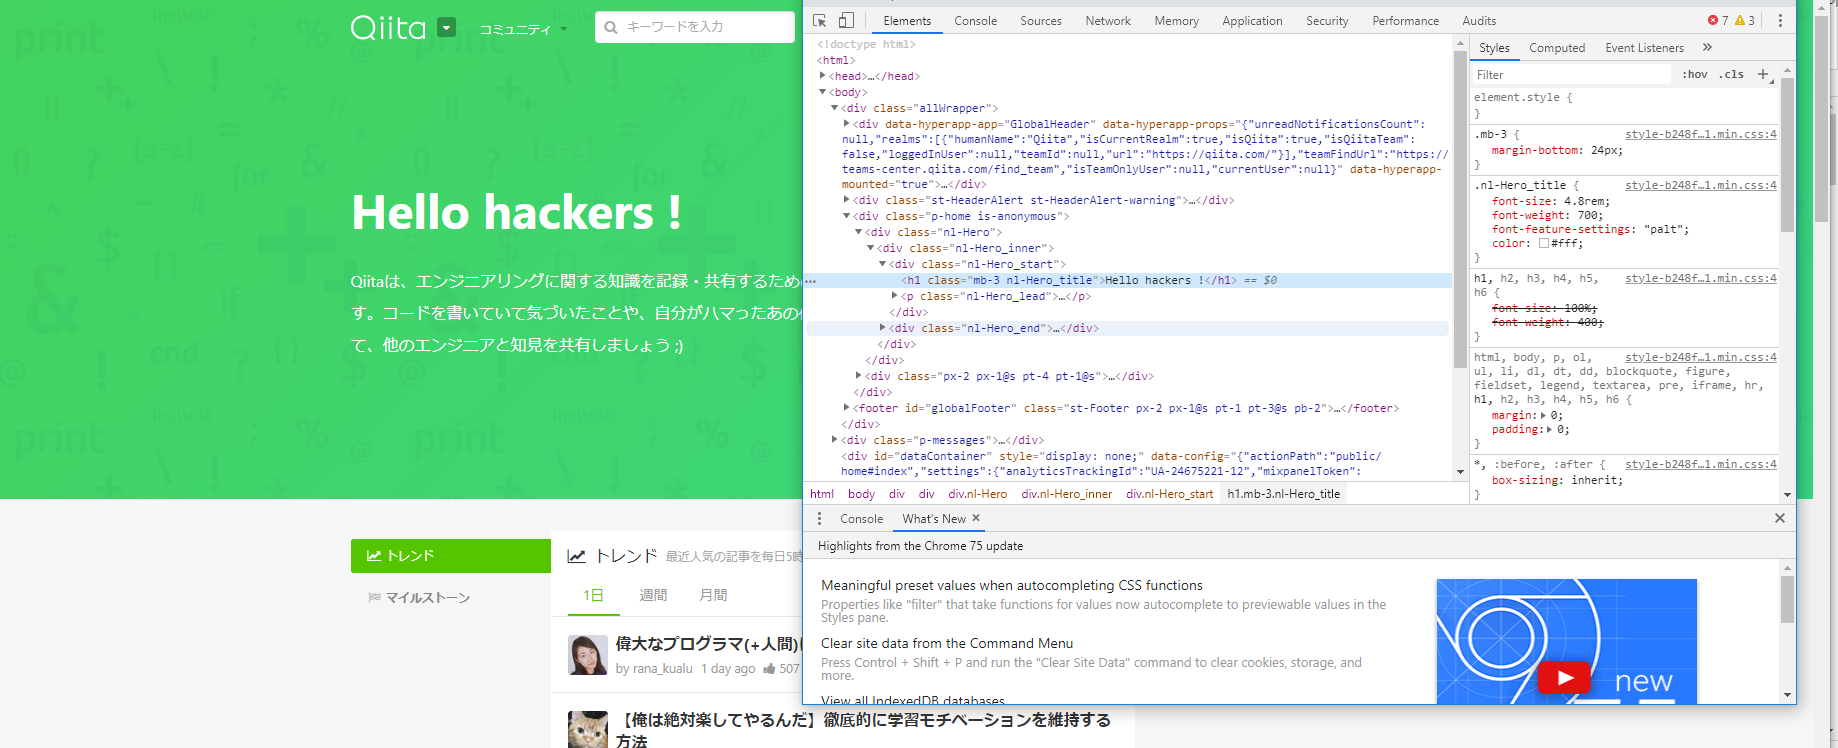1838x748 pixels.
Task: Open the DevTools main three-dot menu
Action: pos(1780,20)
